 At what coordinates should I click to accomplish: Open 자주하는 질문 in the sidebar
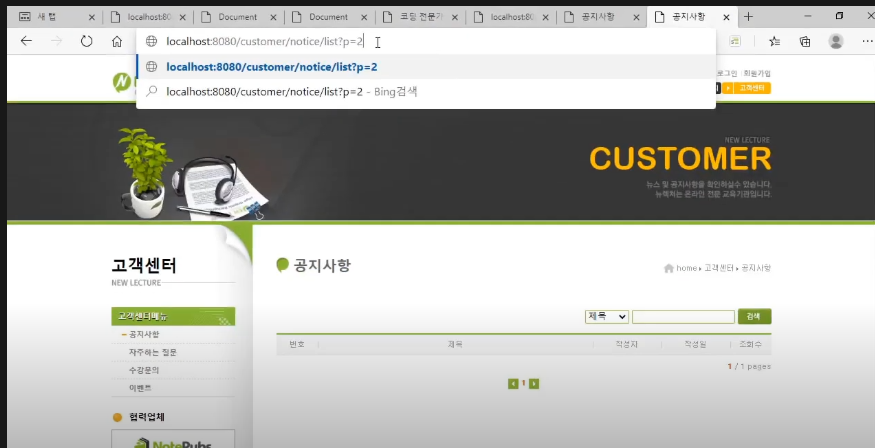coord(152,352)
